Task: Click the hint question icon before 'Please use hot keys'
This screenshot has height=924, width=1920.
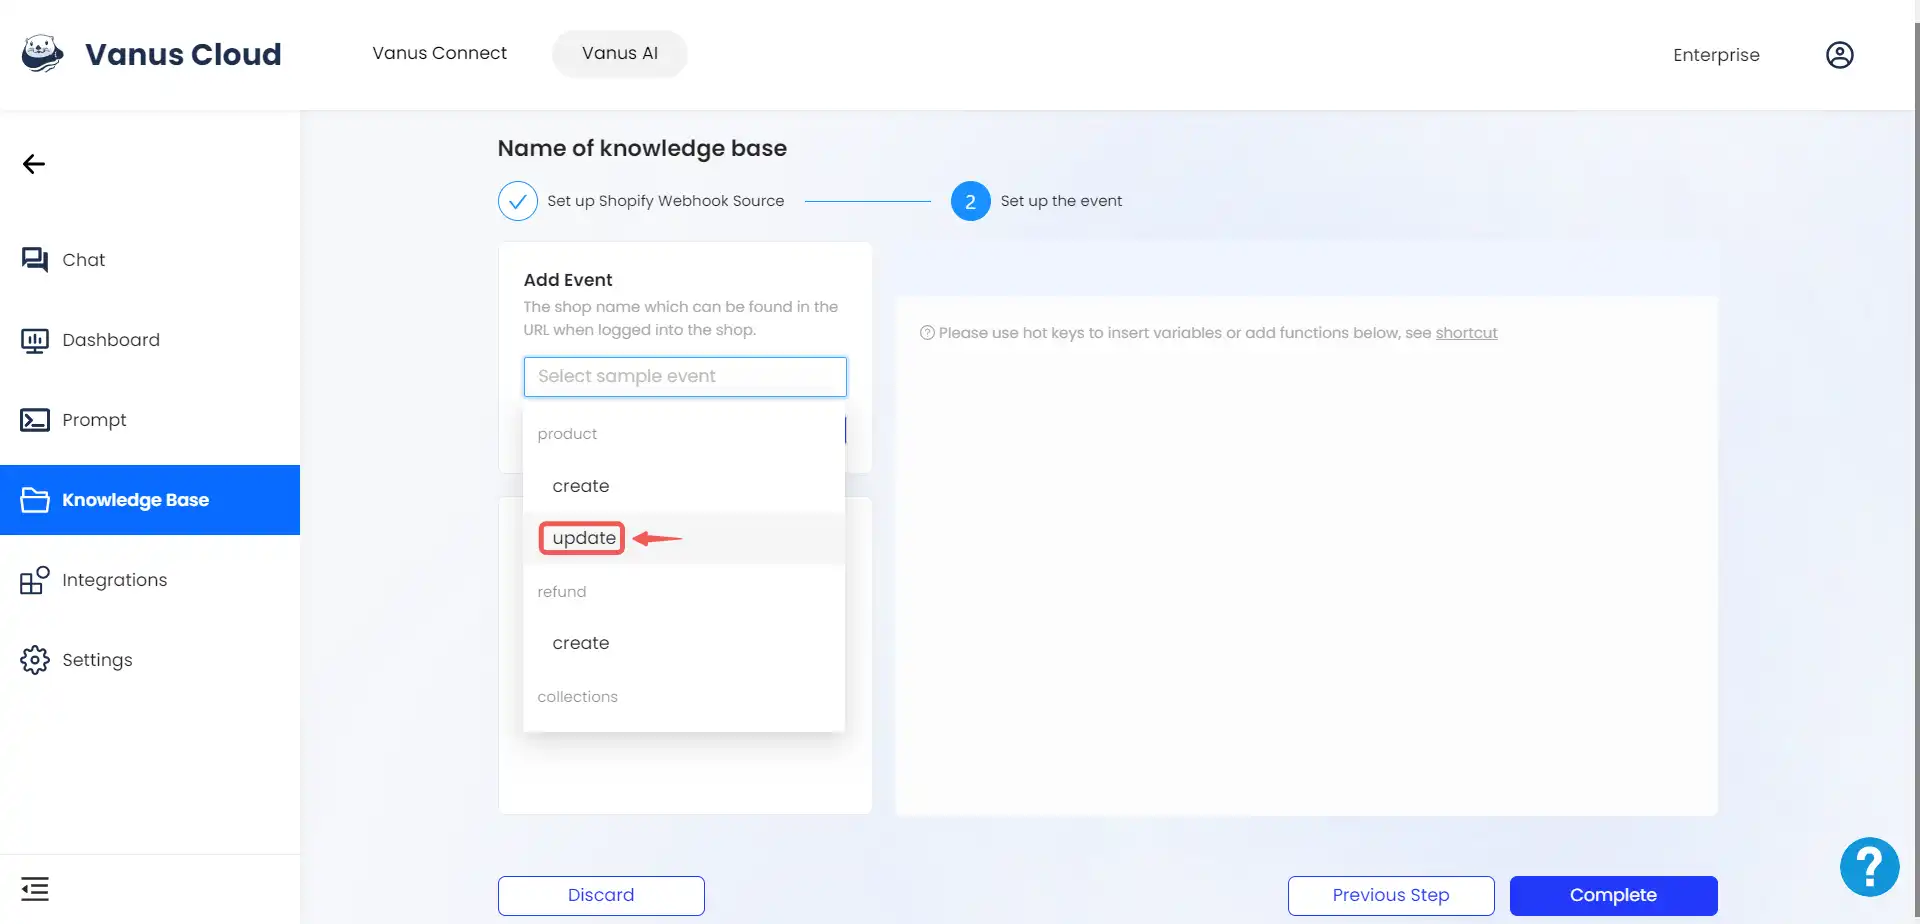Action: tap(927, 333)
